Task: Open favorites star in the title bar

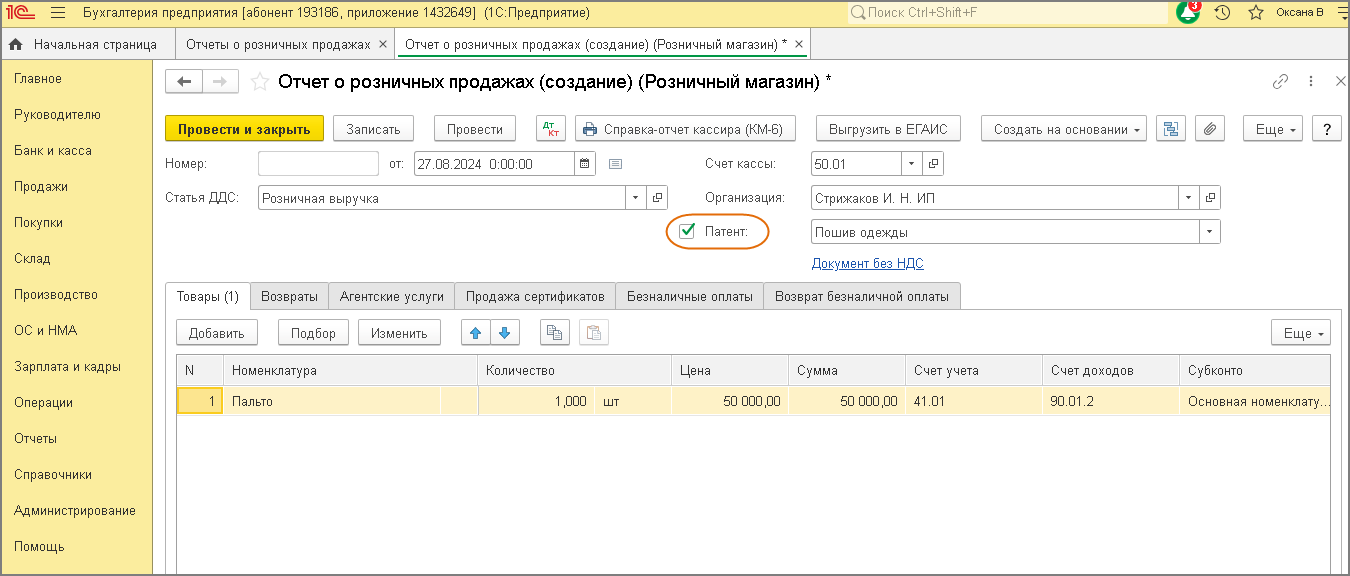Action: coord(1255,13)
